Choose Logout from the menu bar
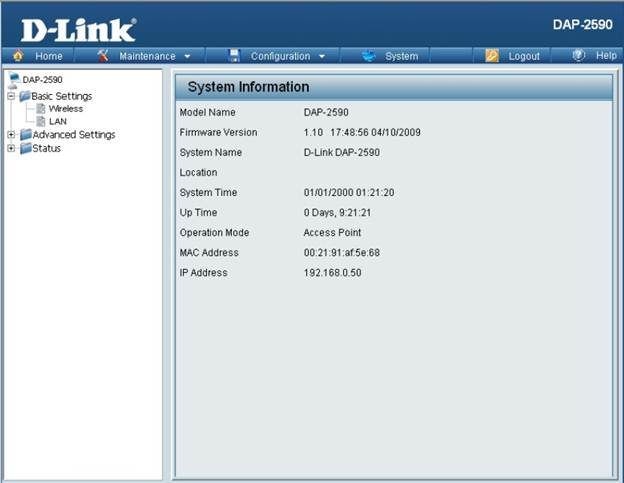The height and width of the screenshot is (483, 624). pyautogui.click(x=524, y=56)
